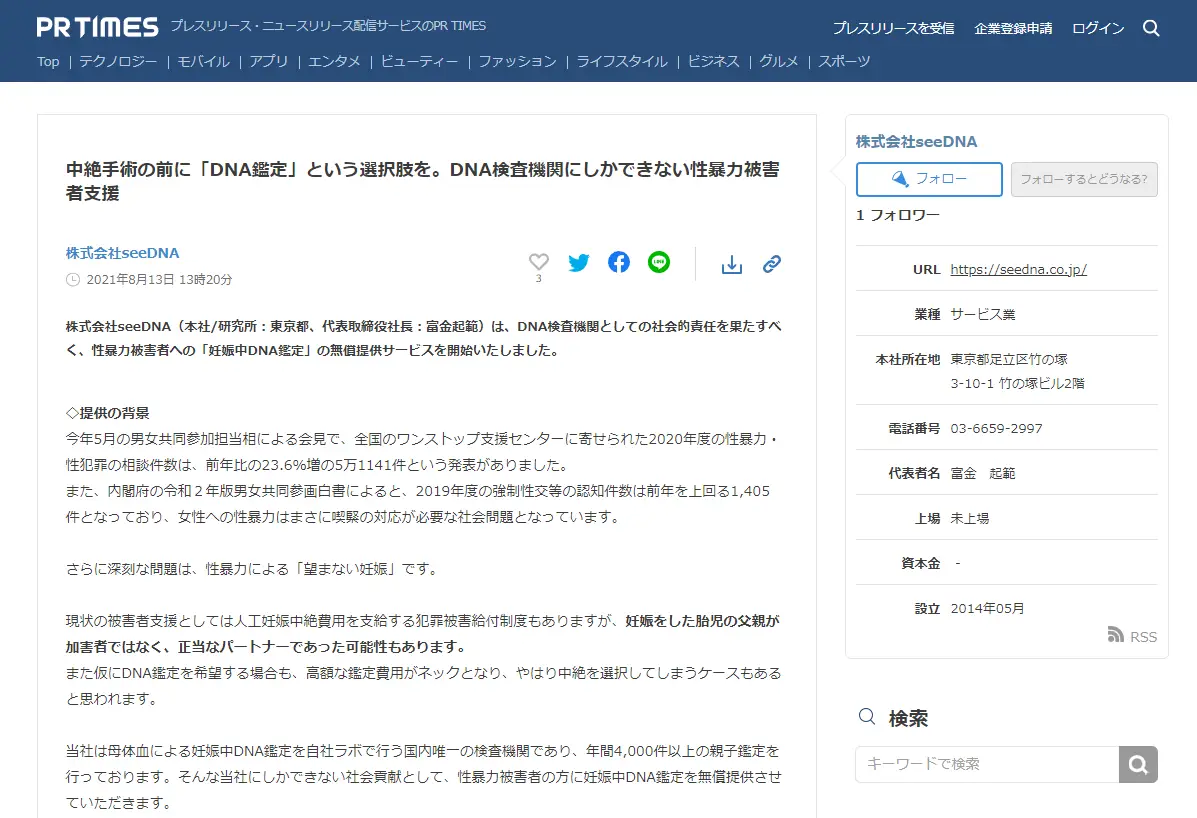Image resolution: width=1197 pixels, height=818 pixels.
Task: Like the article with the heart icon
Action: click(x=539, y=262)
